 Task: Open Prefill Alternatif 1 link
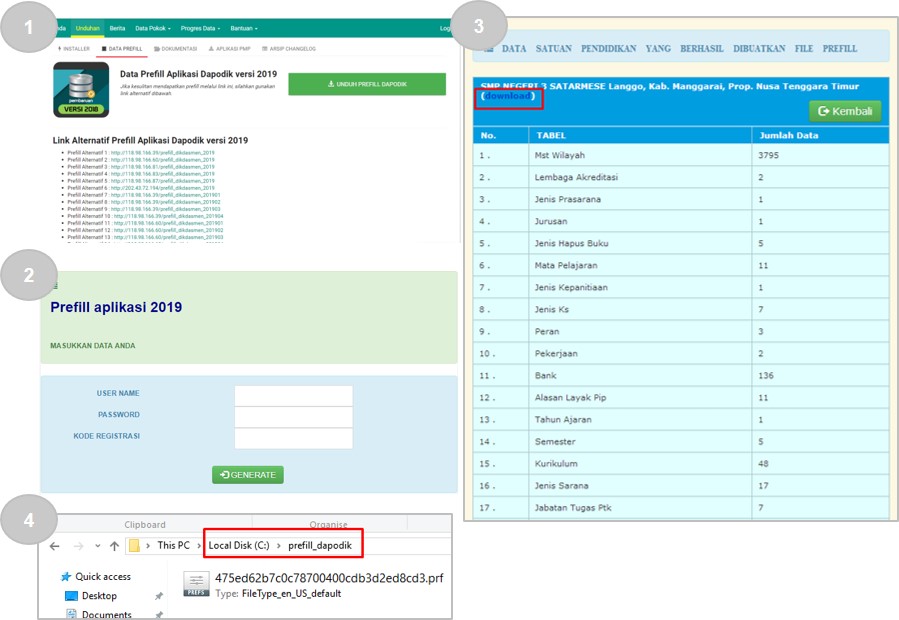163,153
